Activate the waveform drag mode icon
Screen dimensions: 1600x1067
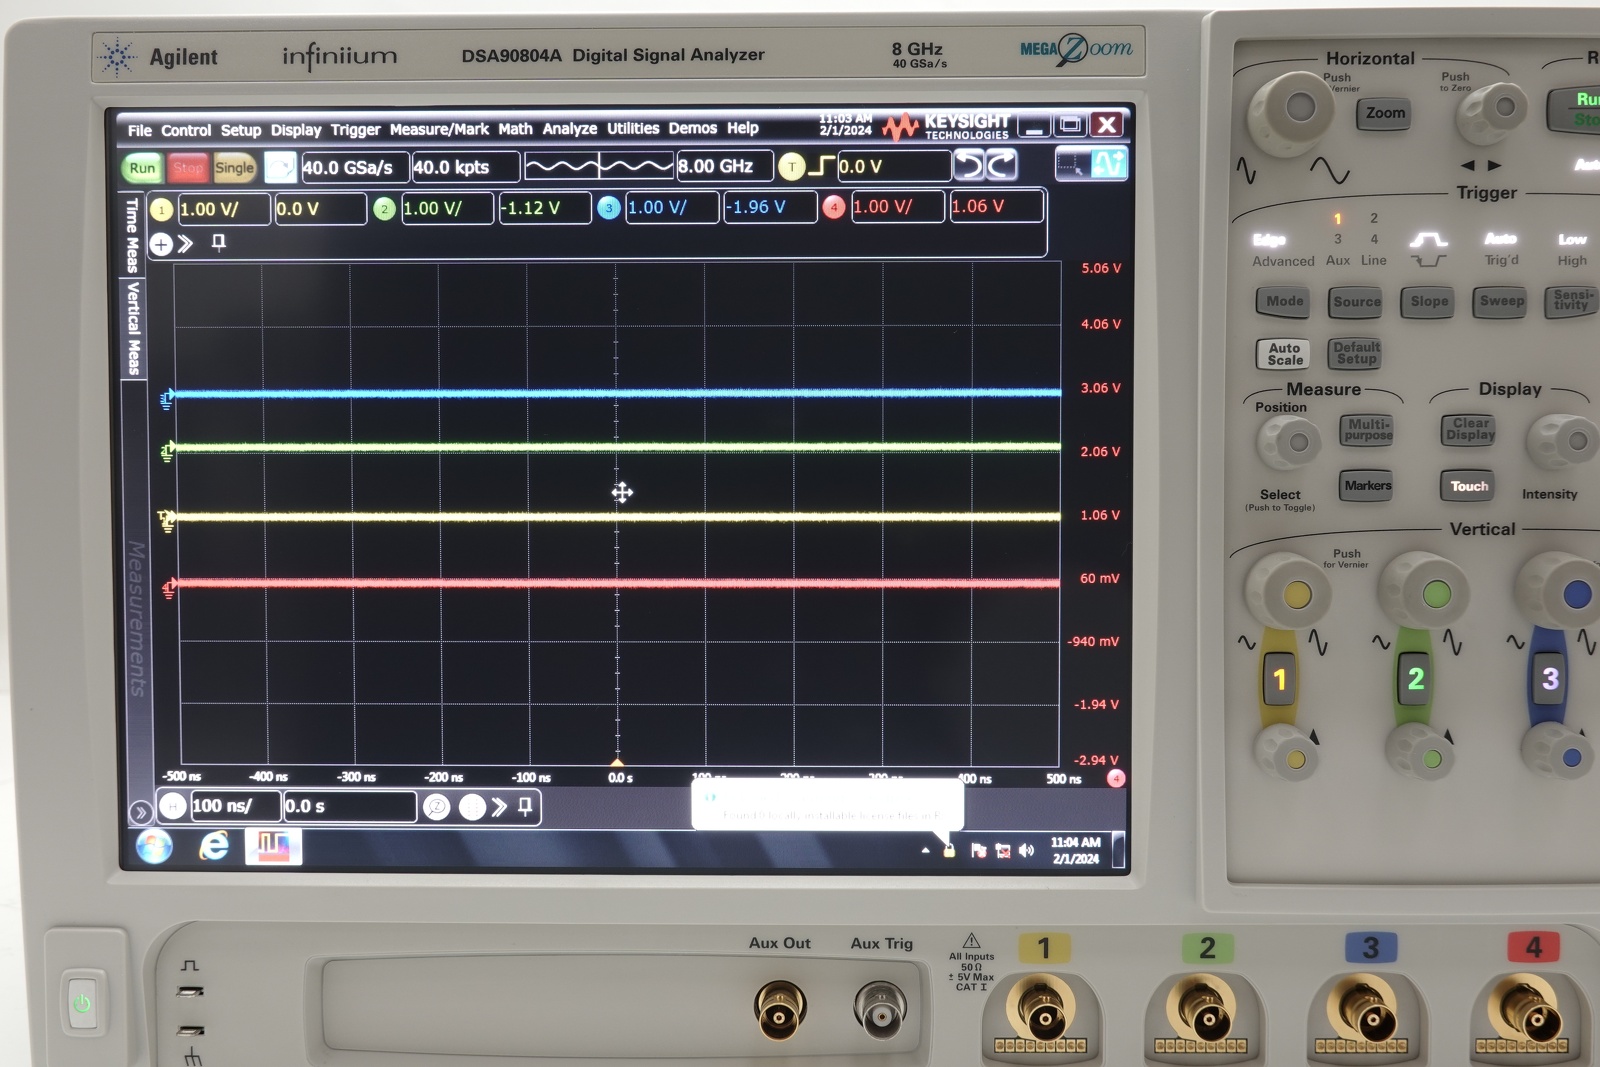point(1109,164)
